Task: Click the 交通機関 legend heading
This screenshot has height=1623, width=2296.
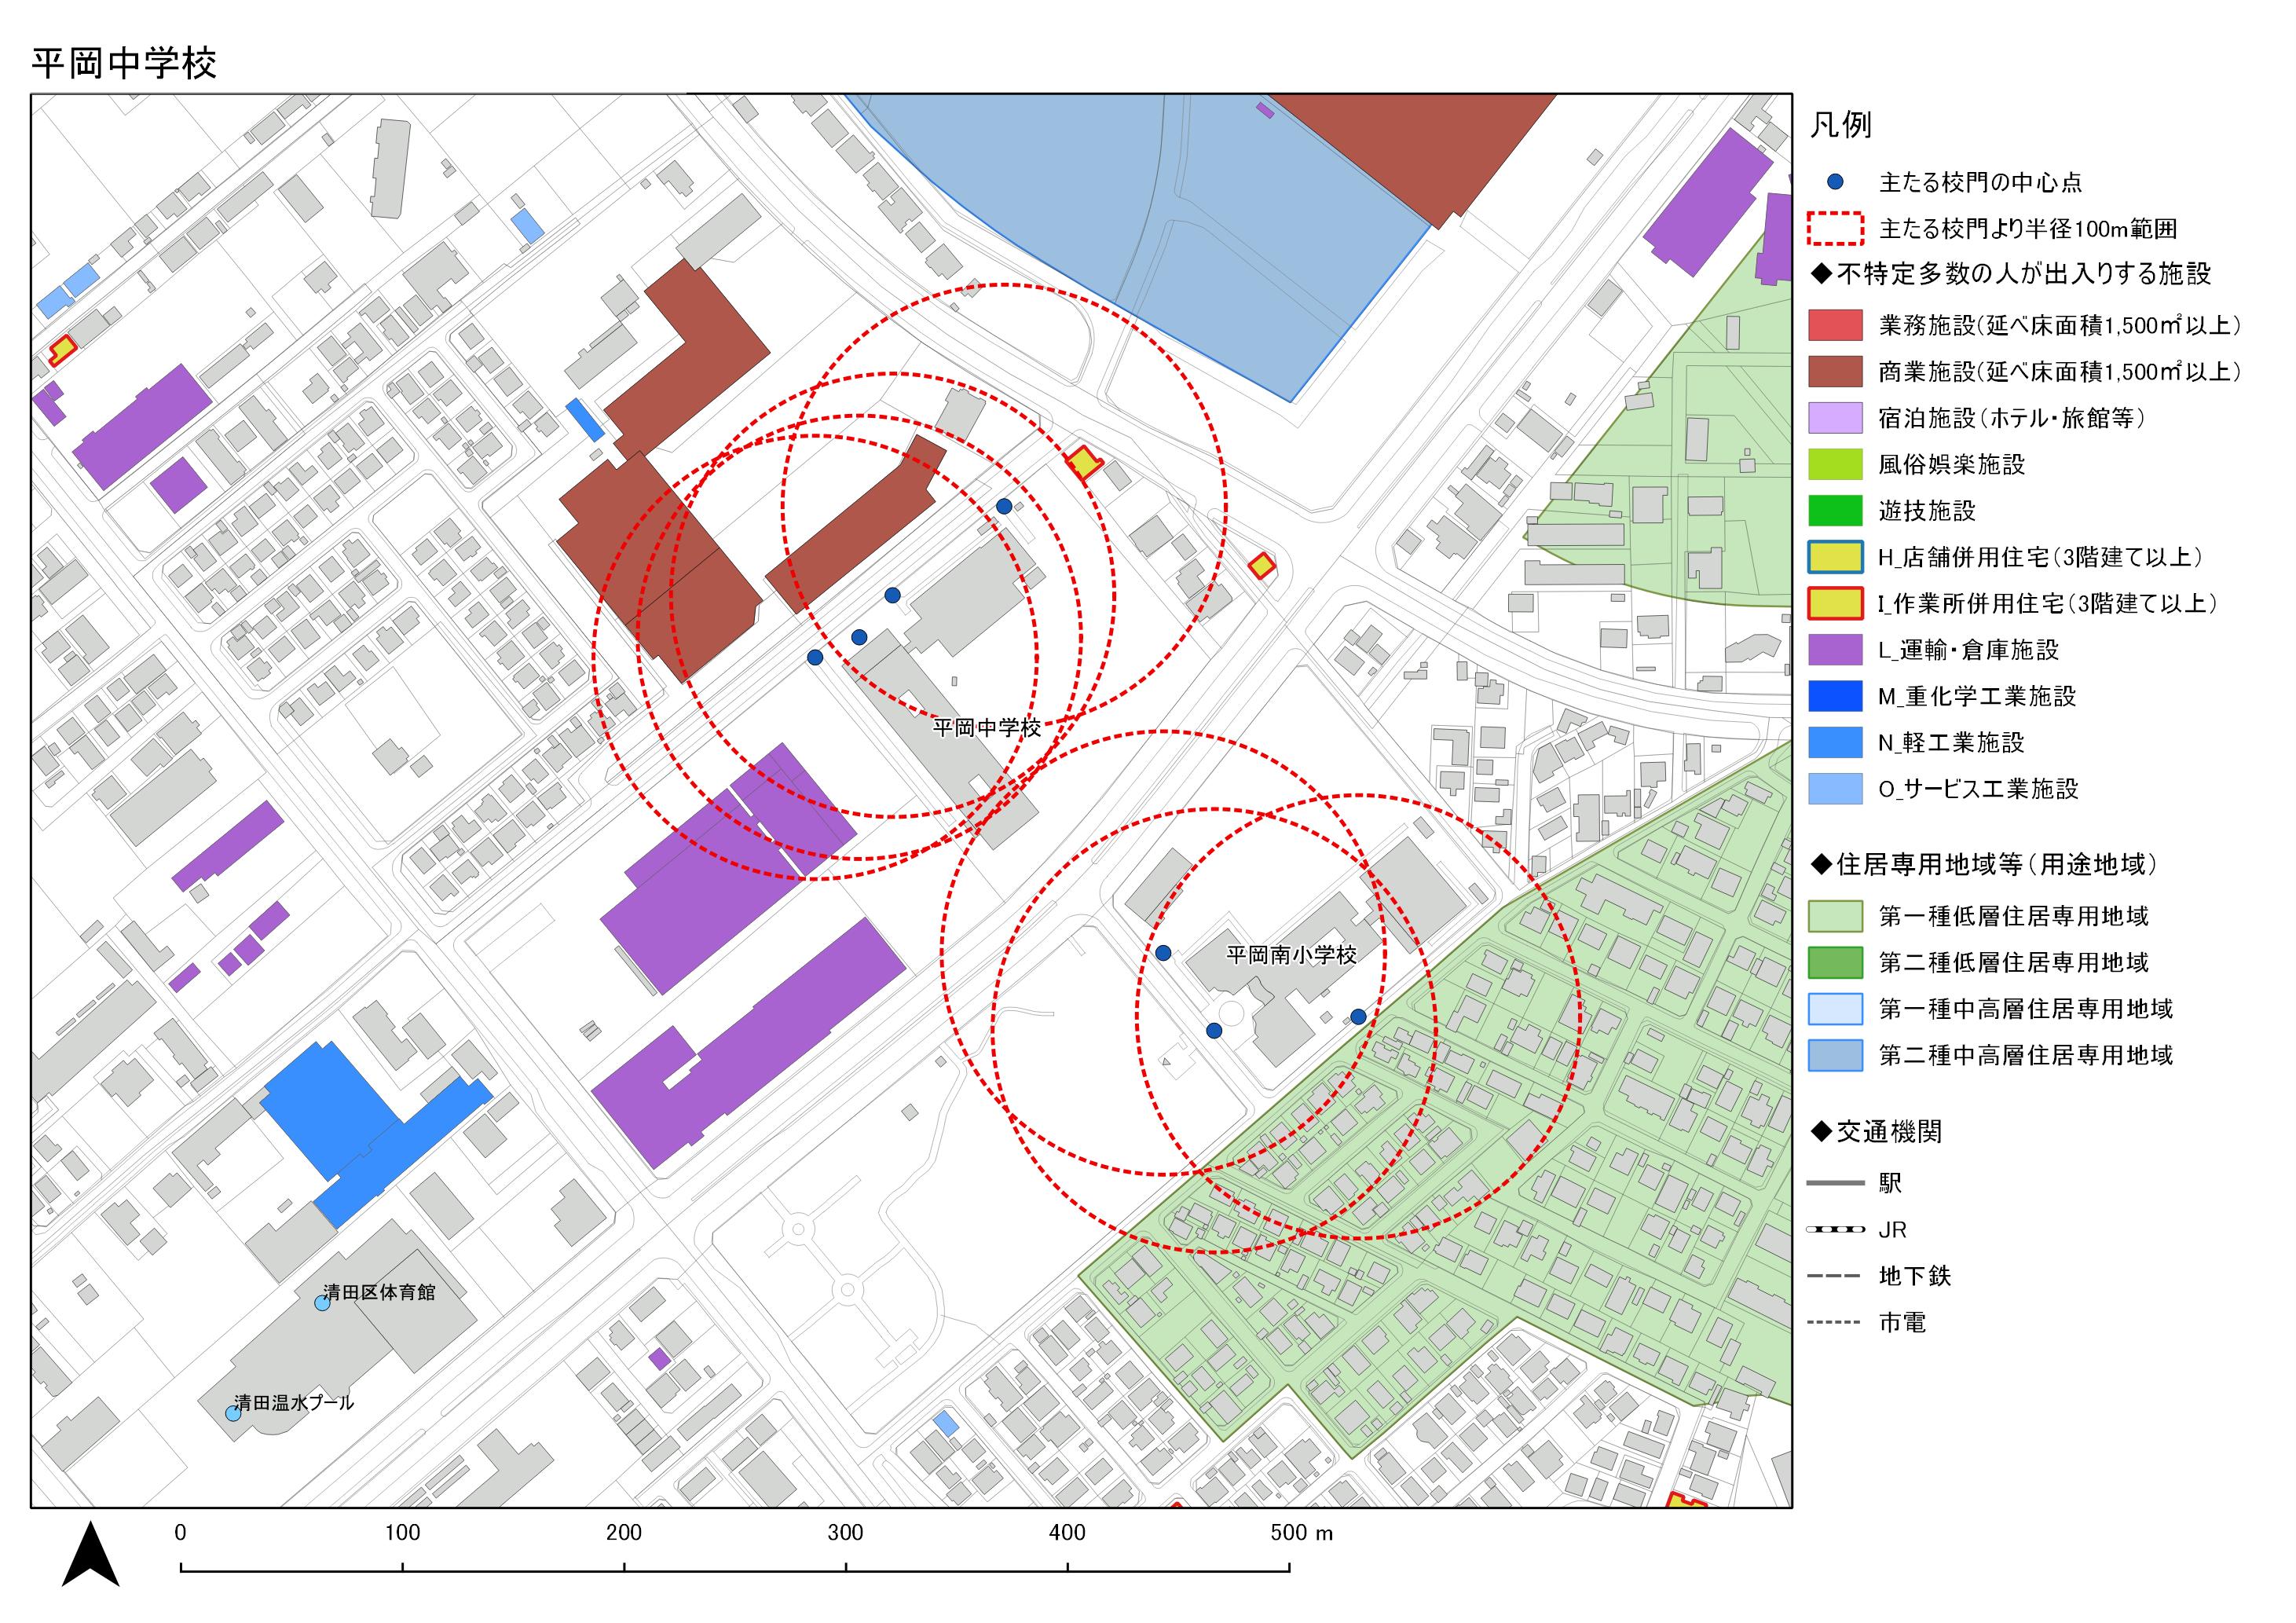Action: [1876, 1131]
